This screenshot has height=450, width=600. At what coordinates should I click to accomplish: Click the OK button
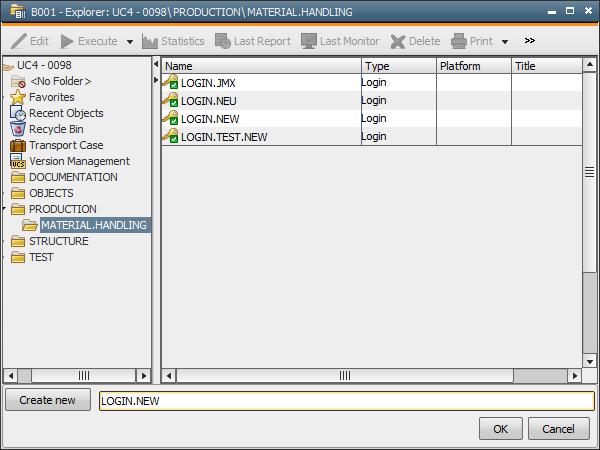[x=501, y=429]
